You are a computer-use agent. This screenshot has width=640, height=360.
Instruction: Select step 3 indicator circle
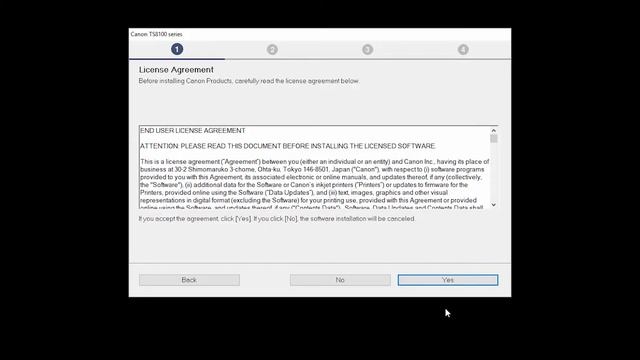click(x=367, y=49)
